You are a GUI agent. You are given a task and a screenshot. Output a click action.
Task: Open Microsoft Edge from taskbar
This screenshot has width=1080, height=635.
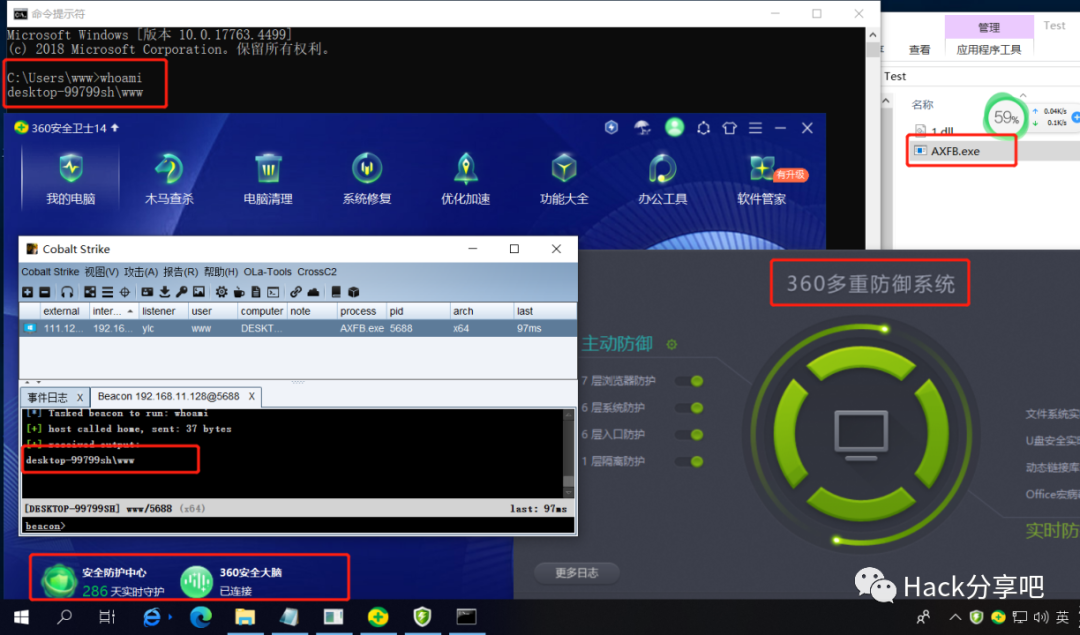tap(200, 617)
